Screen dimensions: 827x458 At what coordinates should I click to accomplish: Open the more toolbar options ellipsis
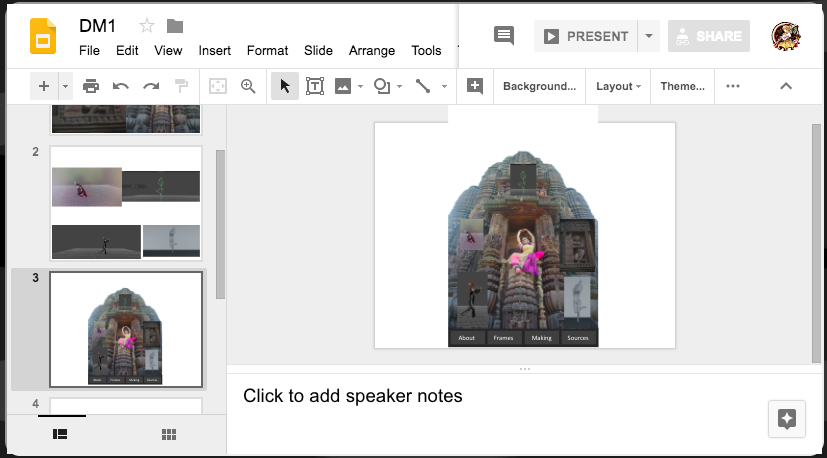pos(733,86)
